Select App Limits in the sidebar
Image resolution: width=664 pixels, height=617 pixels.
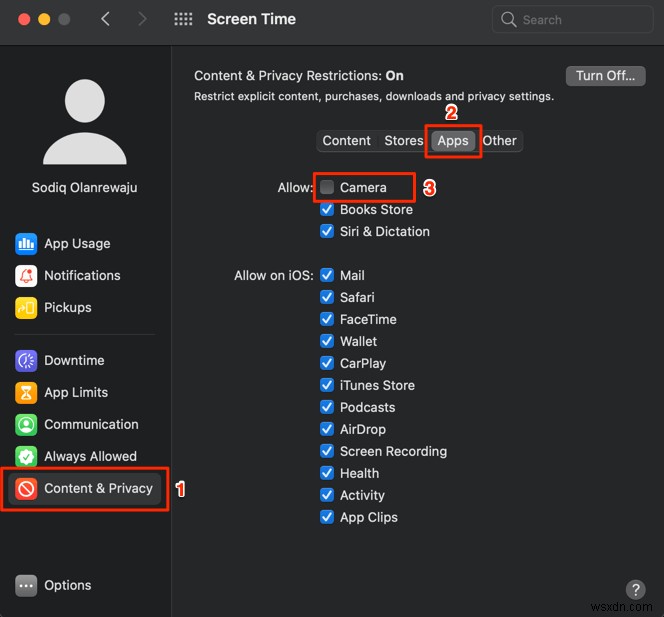click(x=85, y=393)
